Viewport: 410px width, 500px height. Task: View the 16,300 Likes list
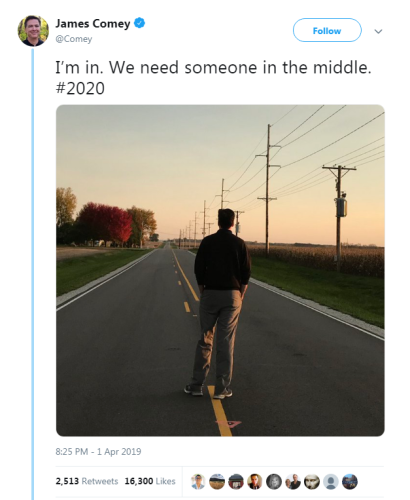point(150,481)
